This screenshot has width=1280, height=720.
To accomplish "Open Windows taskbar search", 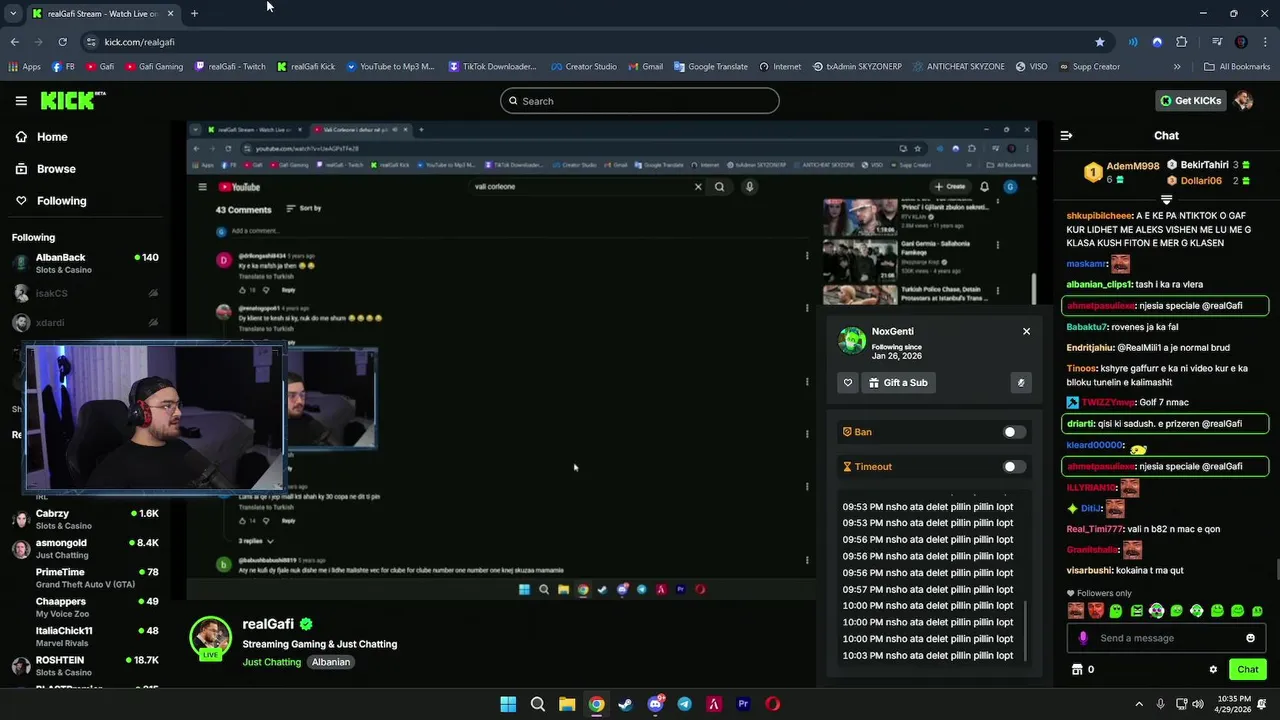I will [x=538, y=704].
